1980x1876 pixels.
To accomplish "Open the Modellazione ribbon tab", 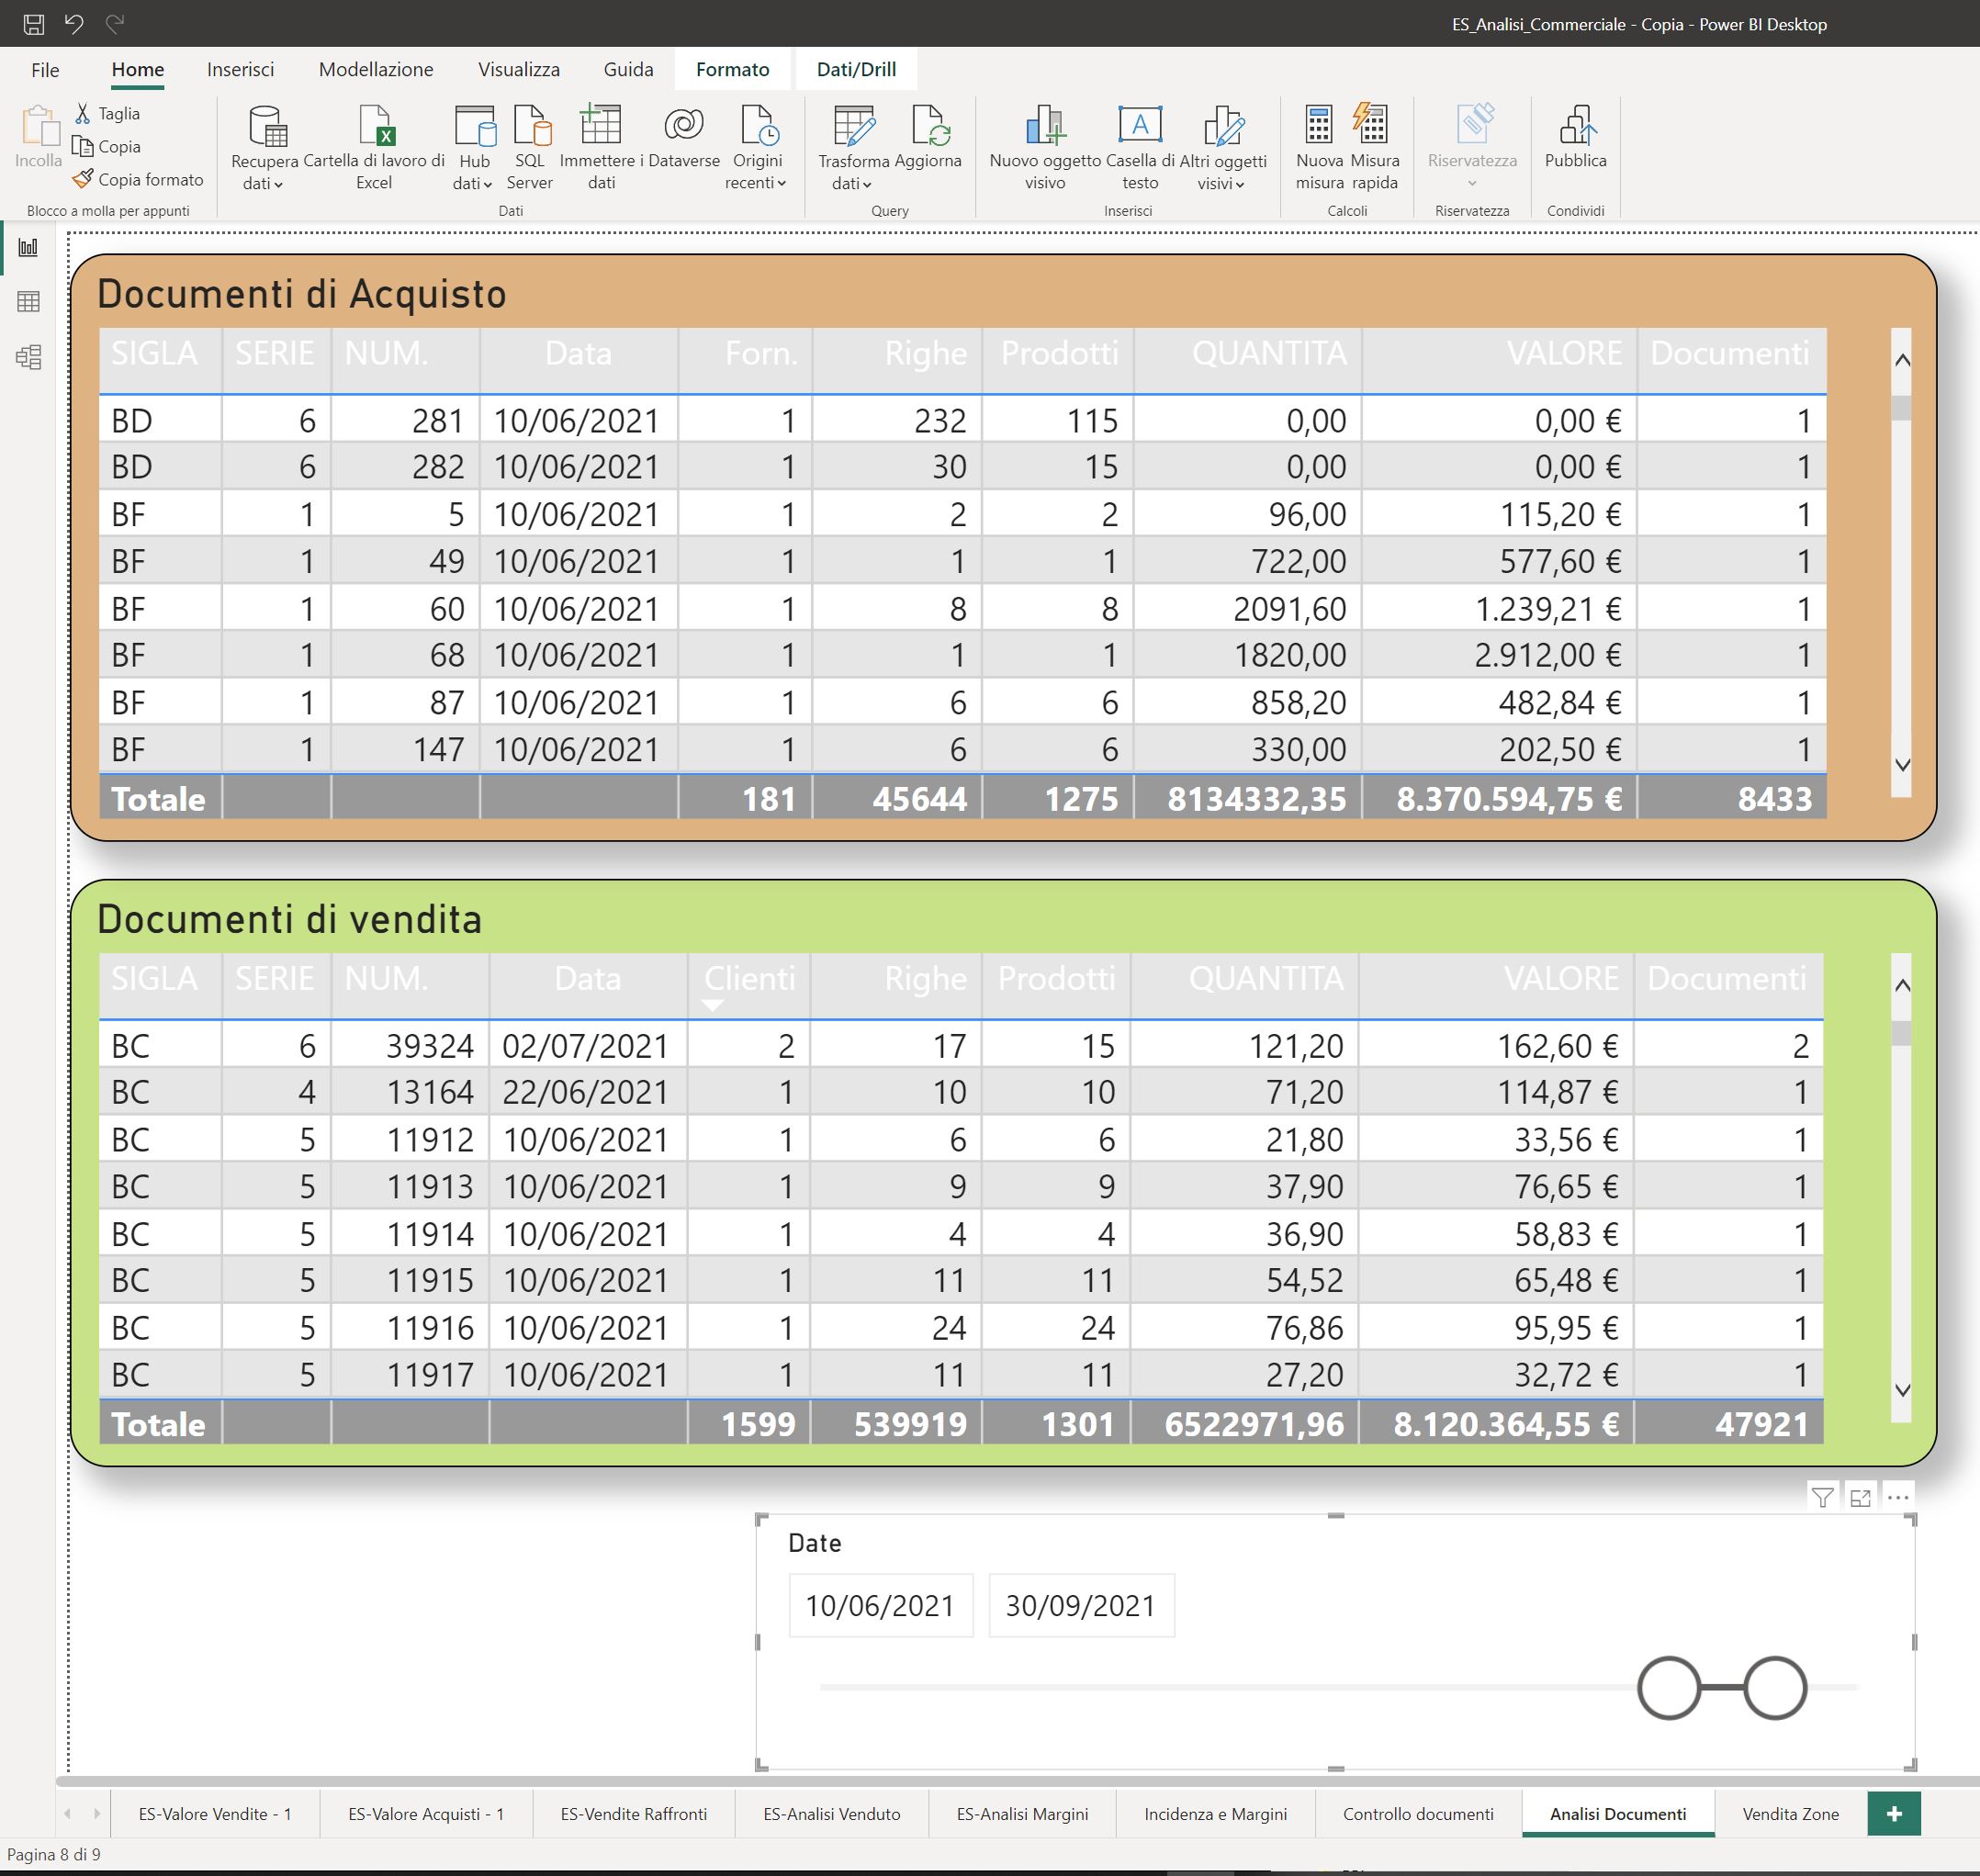I will point(376,69).
